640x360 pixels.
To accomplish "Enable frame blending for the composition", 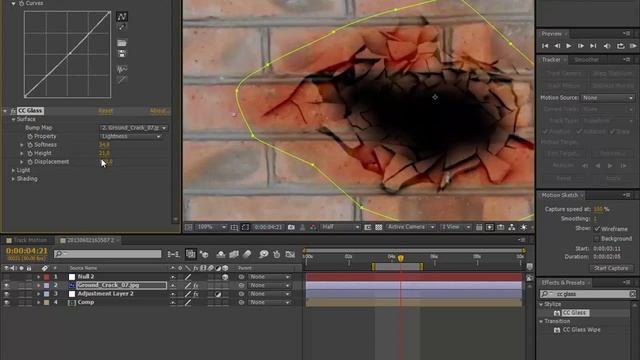I will tap(234, 254).
